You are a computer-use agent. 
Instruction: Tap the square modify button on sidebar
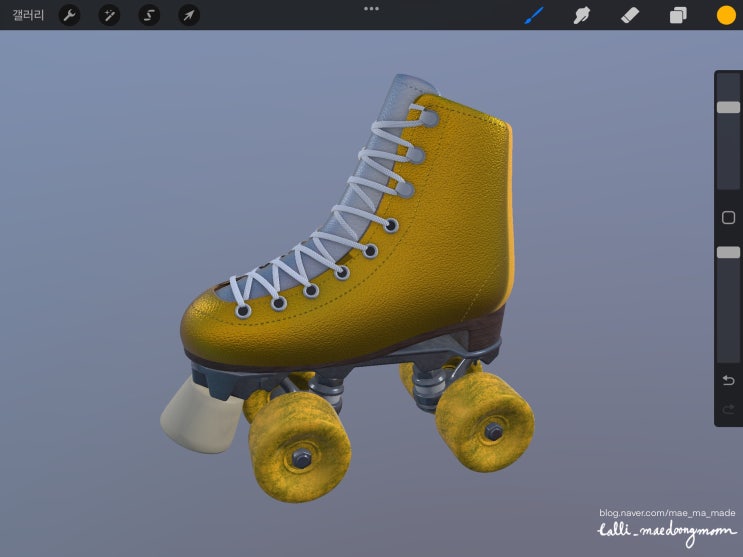[728, 218]
